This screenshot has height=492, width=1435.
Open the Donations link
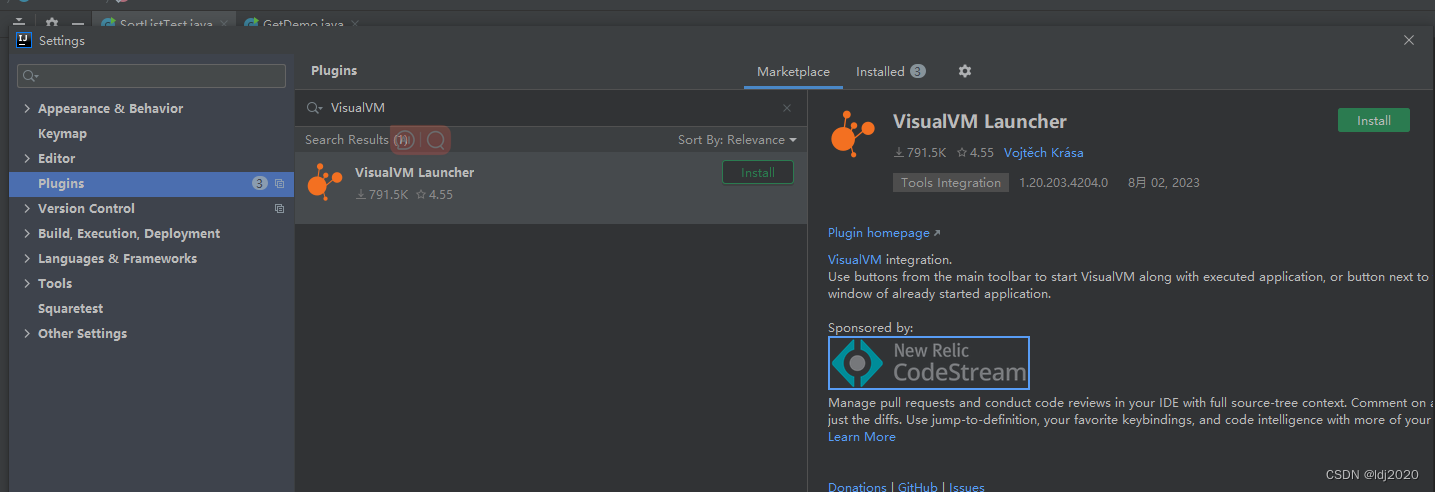(x=857, y=487)
